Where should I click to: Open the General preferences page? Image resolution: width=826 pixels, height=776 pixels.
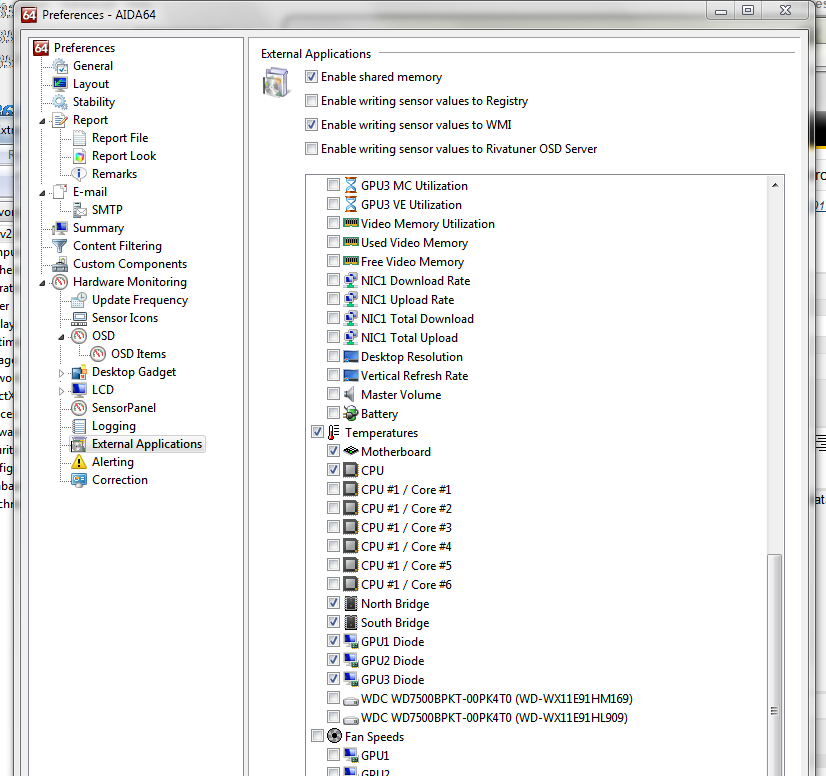click(x=93, y=66)
